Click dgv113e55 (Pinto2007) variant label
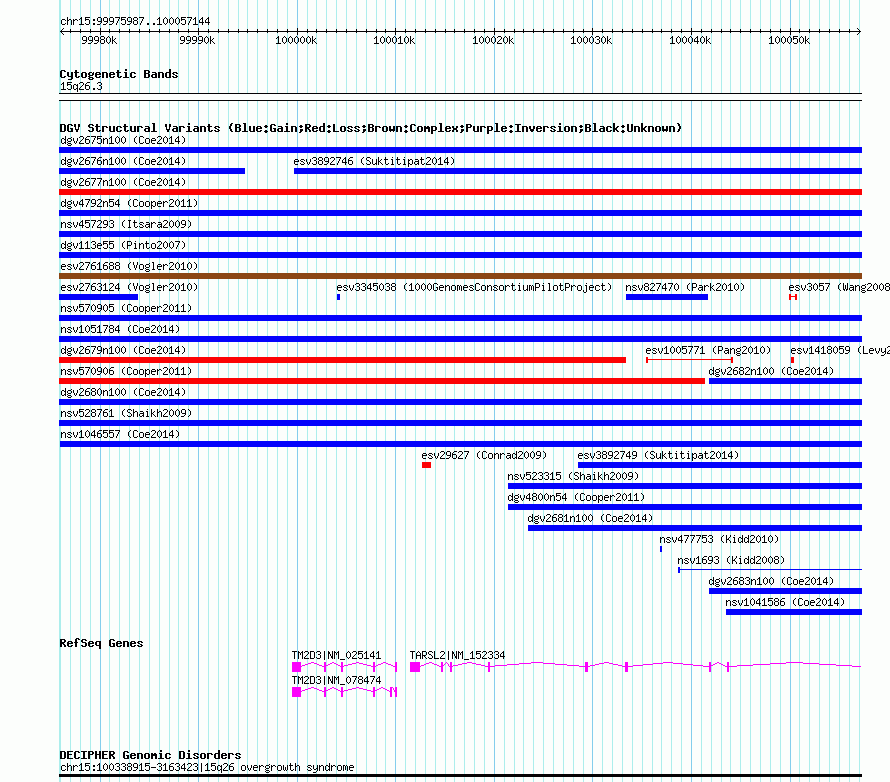 (x=123, y=245)
